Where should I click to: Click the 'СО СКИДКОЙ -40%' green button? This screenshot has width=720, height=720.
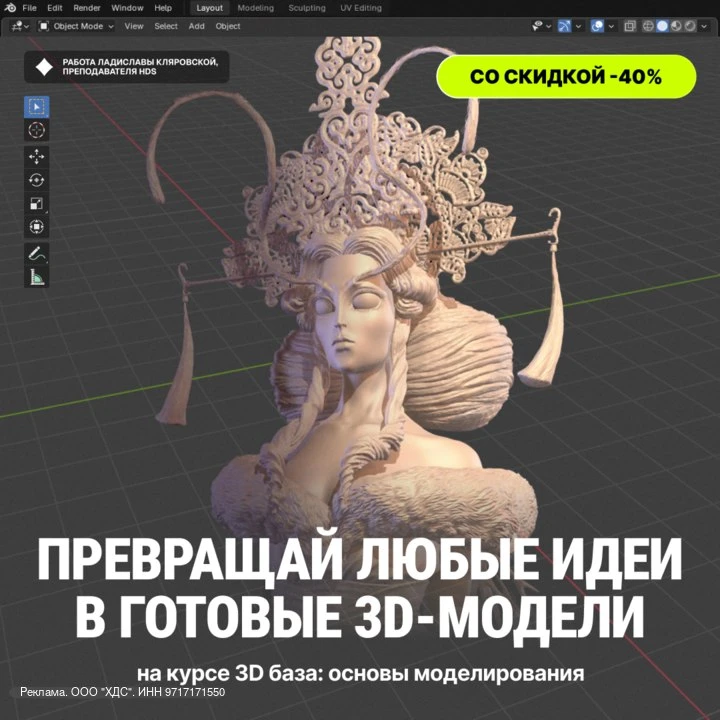tap(566, 76)
